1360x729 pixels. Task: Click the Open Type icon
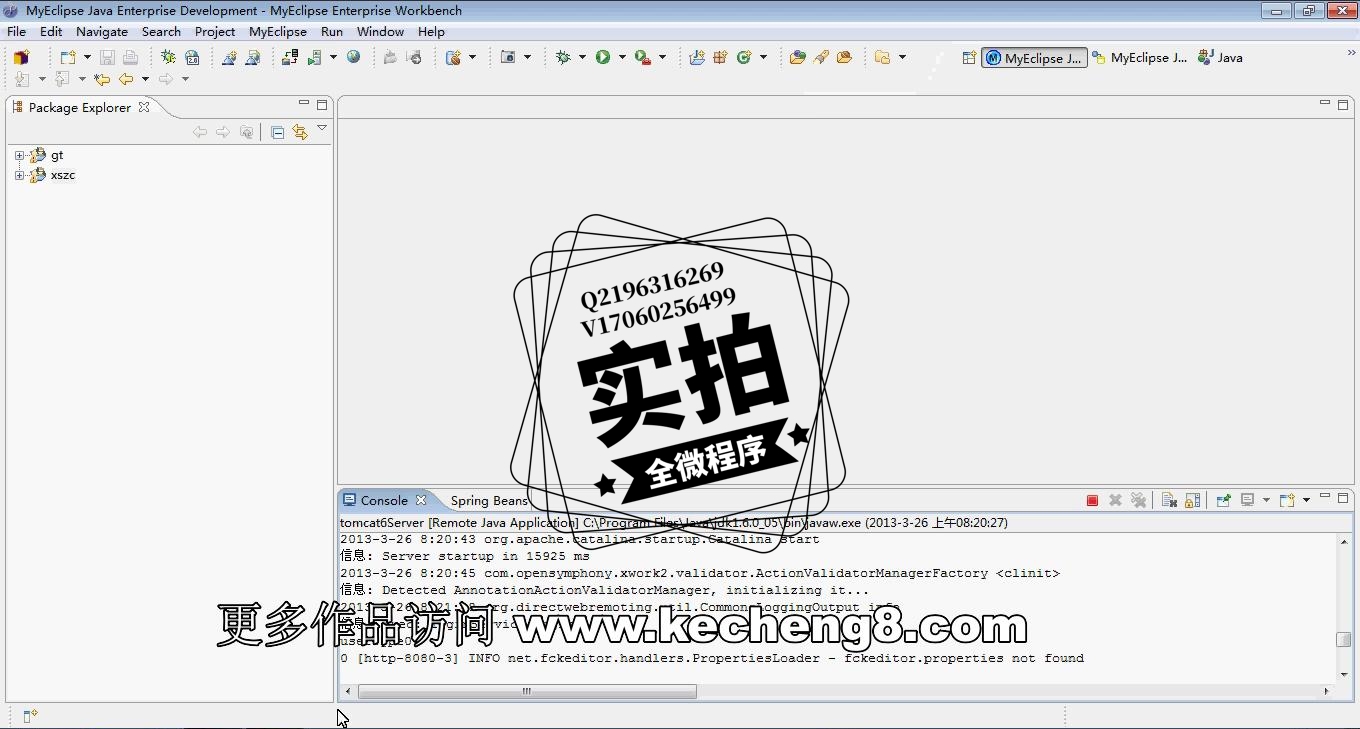click(797, 57)
